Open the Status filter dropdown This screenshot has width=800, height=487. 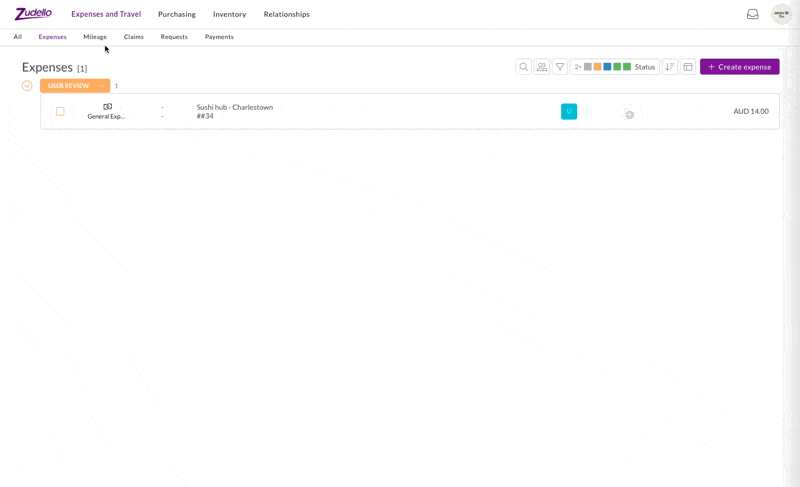[x=615, y=67]
